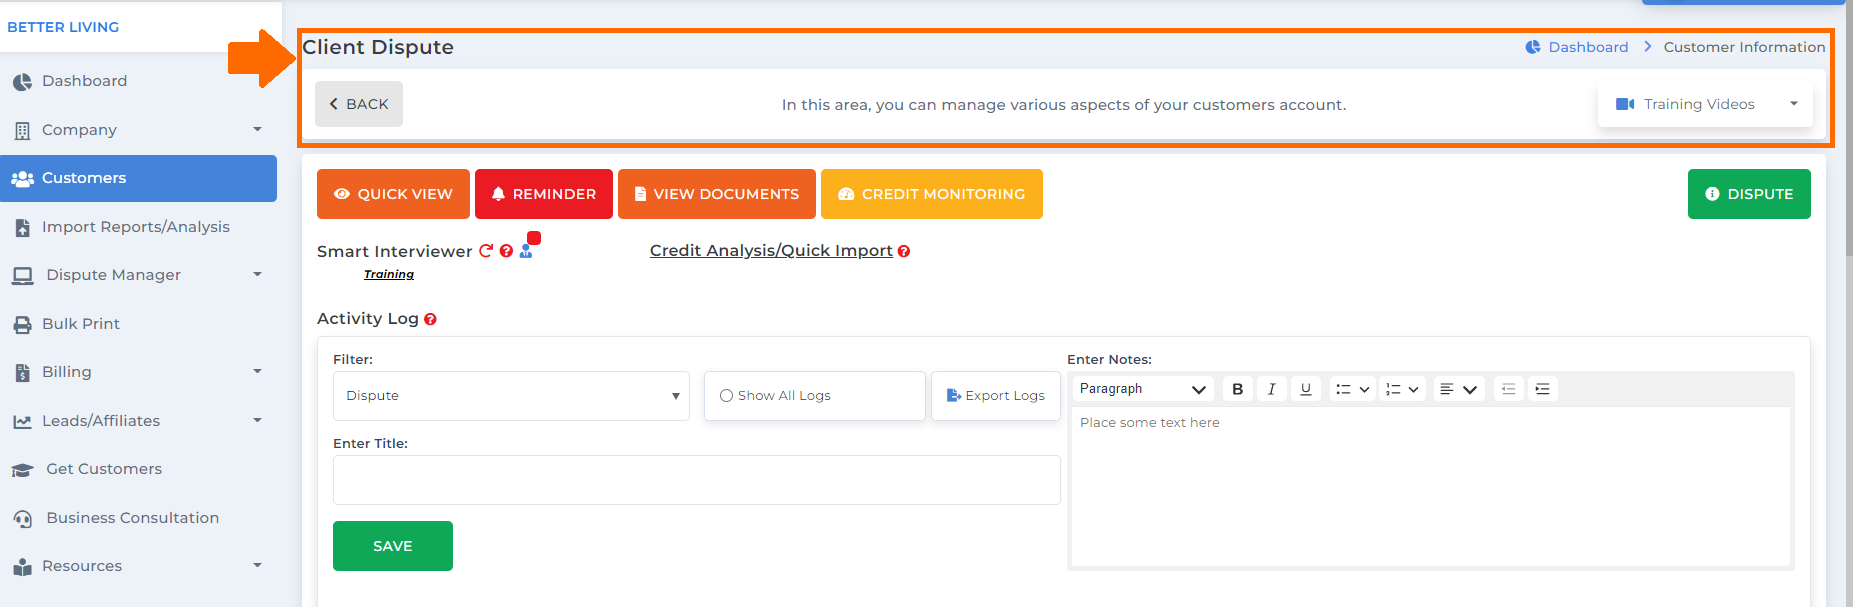The image size is (1862, 607).
Task: Click the green DISPUTE button
Action: pyautogui.click(x=1748, y=194)
